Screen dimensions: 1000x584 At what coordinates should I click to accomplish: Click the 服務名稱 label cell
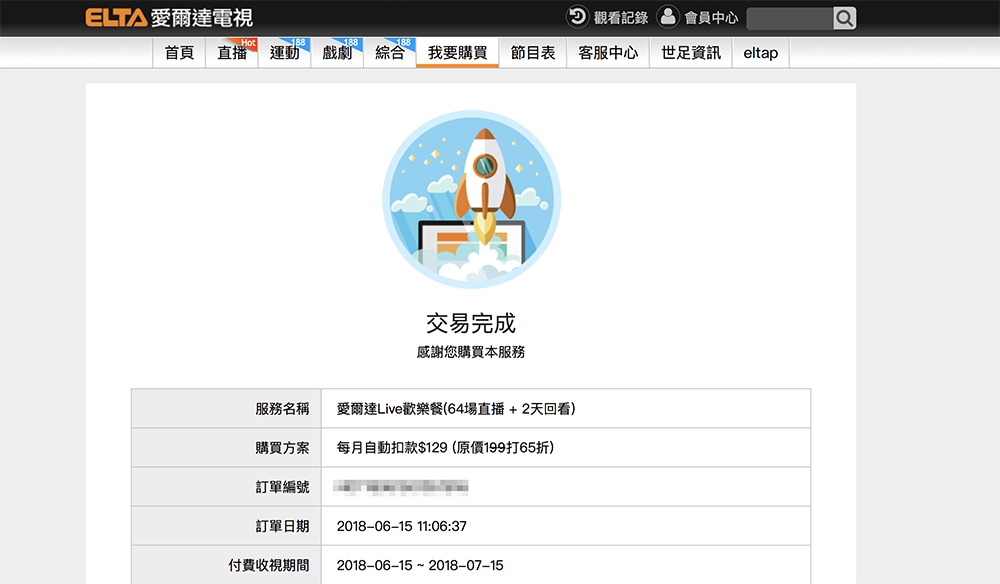226,409
